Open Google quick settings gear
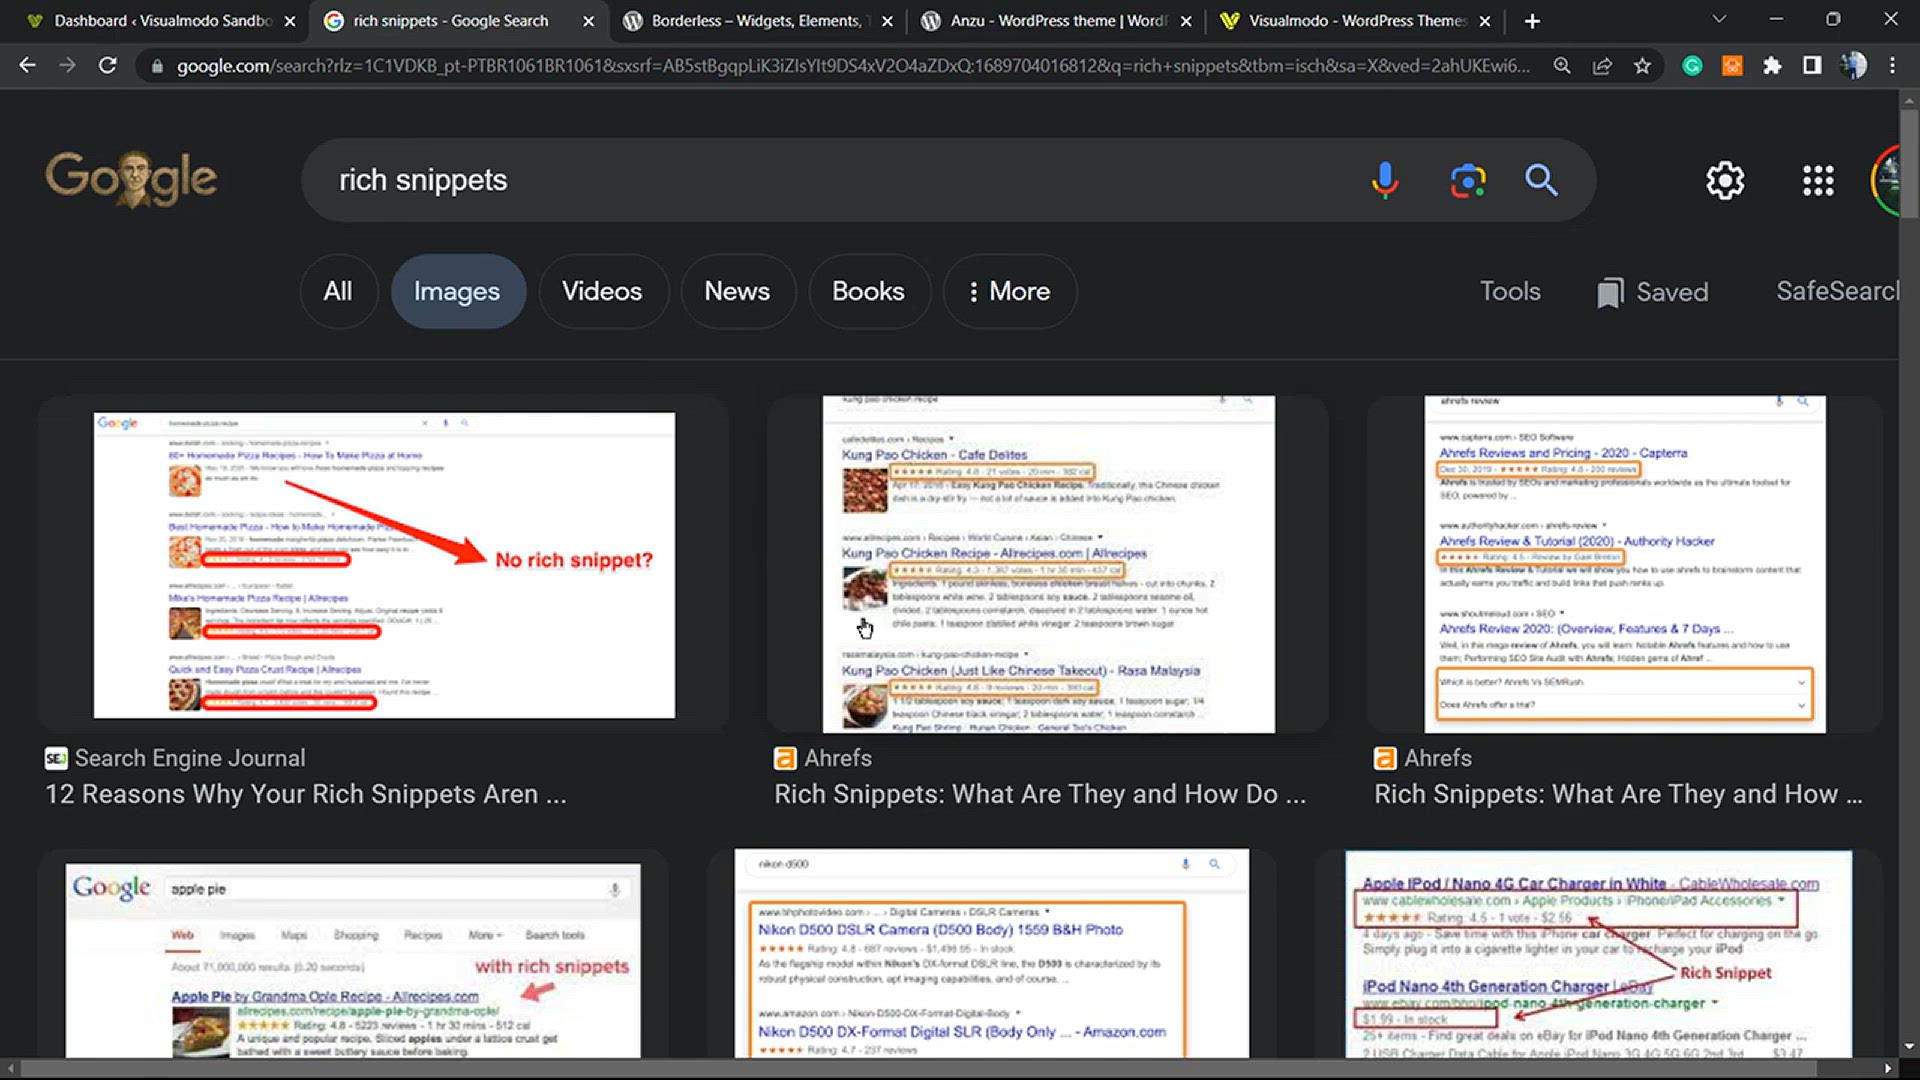 pos(1725,181)
